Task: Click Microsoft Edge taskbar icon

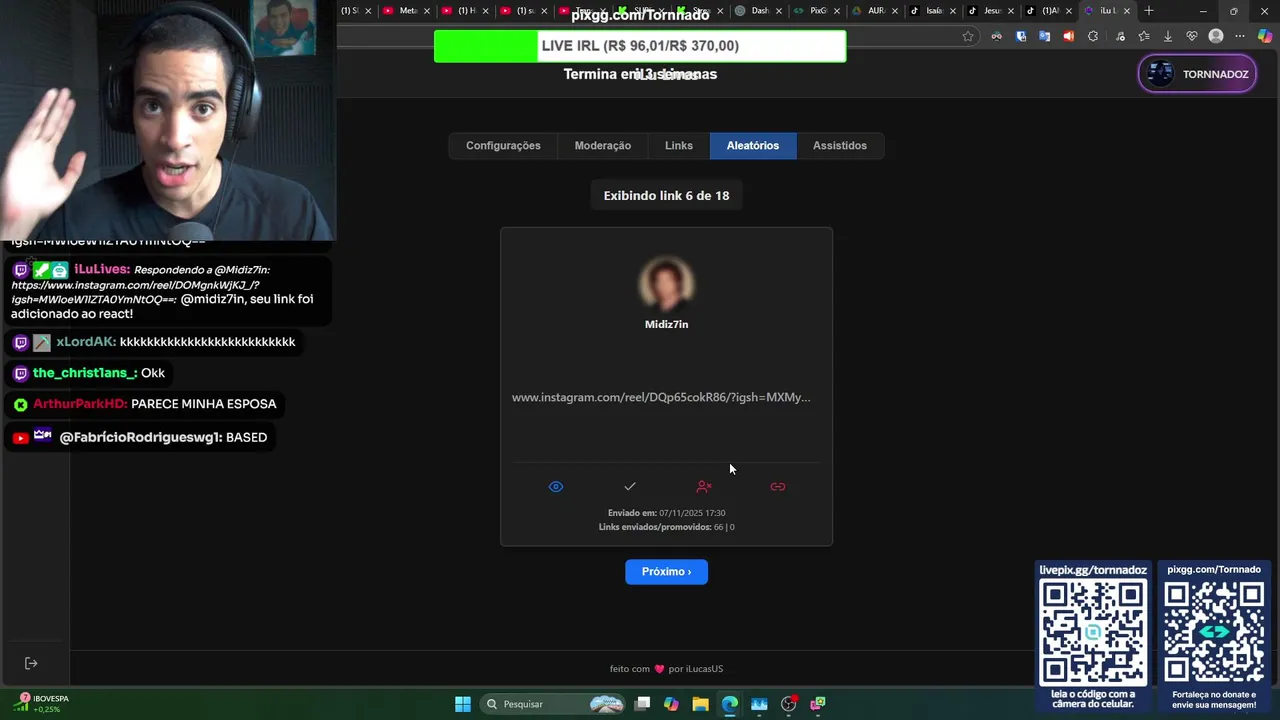Action: [x=730, y=704]
